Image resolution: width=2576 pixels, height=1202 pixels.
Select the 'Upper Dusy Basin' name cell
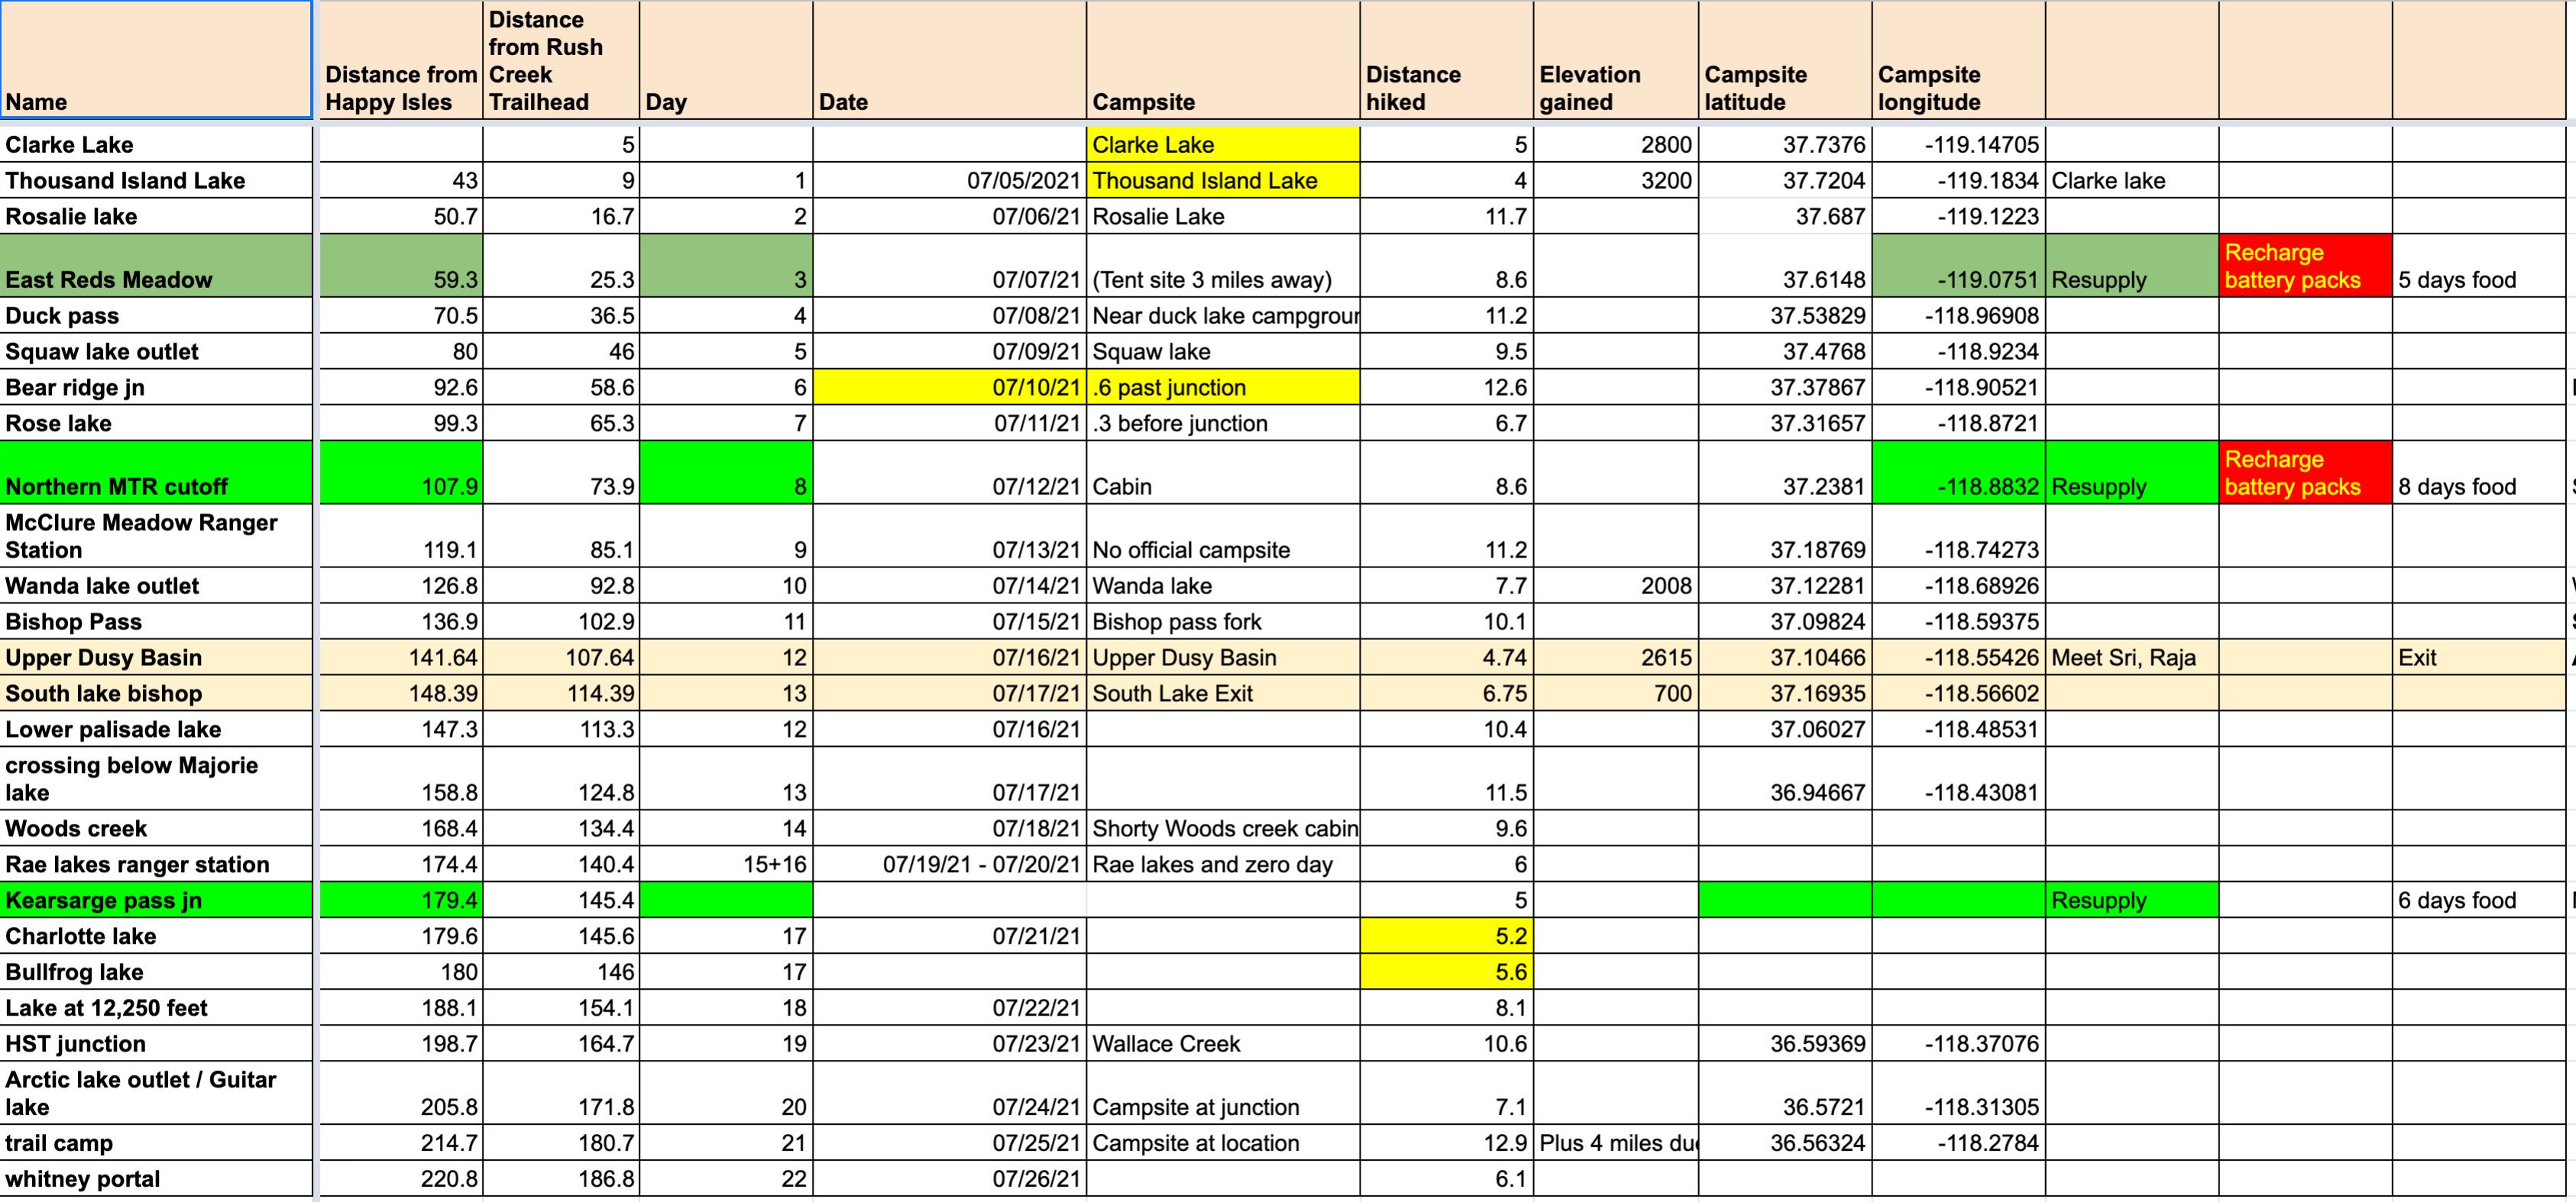[157, 657]
